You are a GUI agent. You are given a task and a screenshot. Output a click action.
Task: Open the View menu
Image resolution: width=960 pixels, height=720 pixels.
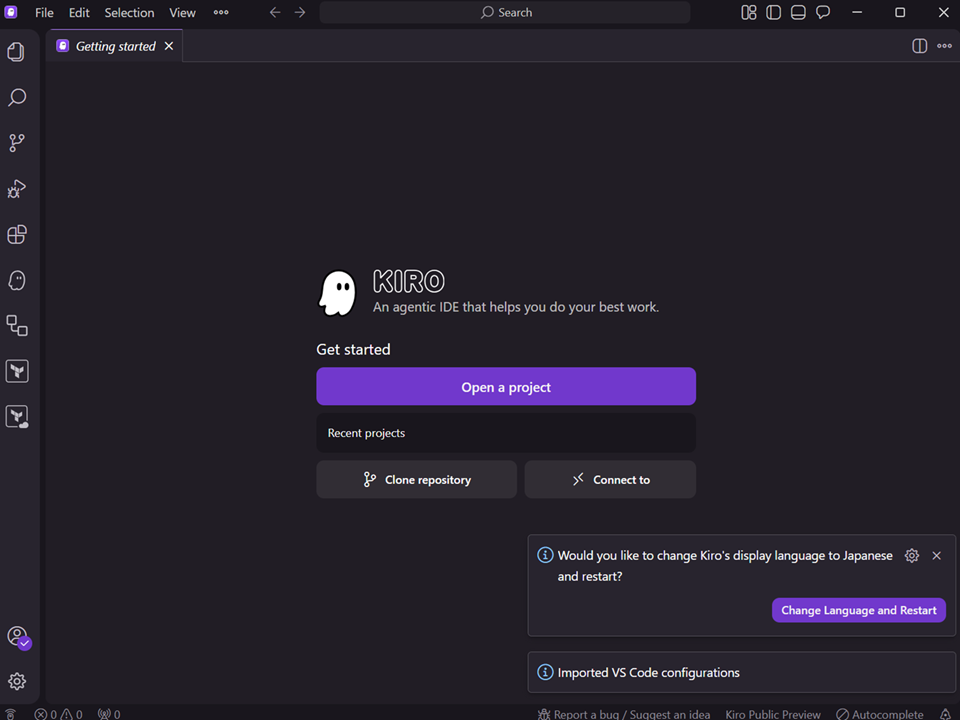click(182, 12)
